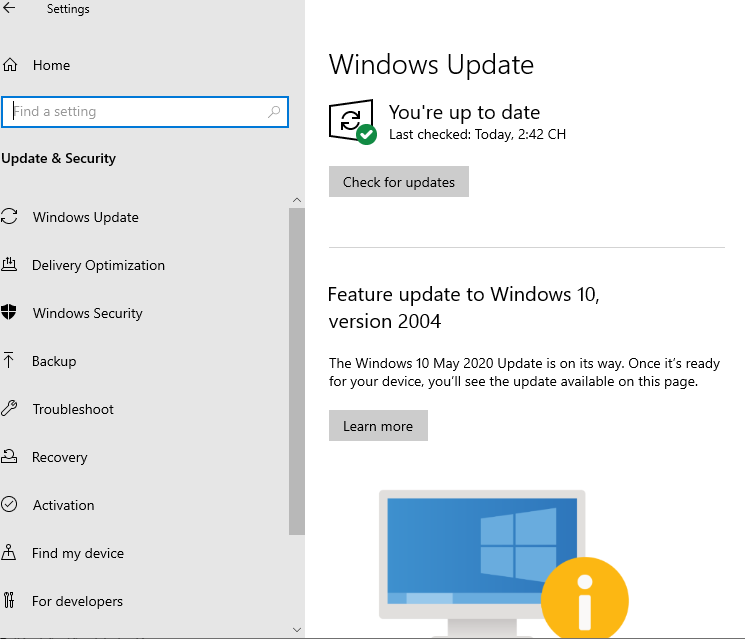Click the back arrow next to Settings

tap(9, 8)
